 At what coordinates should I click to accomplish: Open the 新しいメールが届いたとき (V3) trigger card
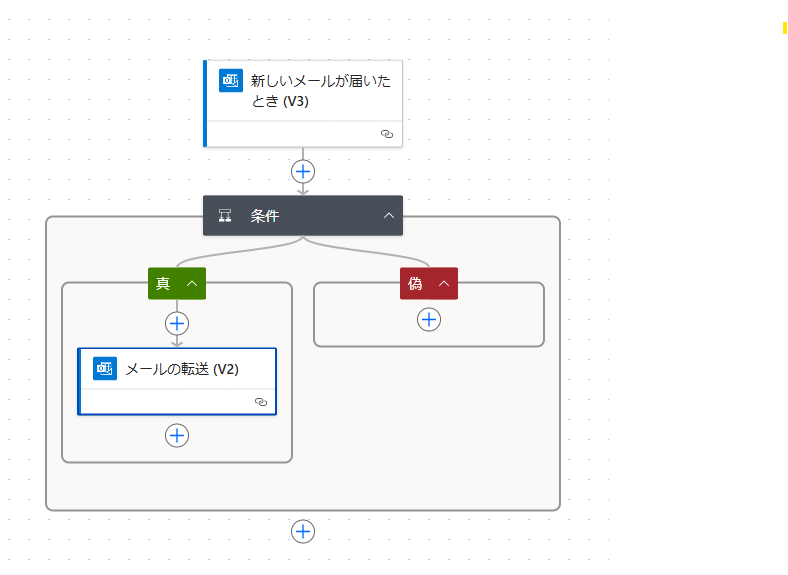(303, 104)
